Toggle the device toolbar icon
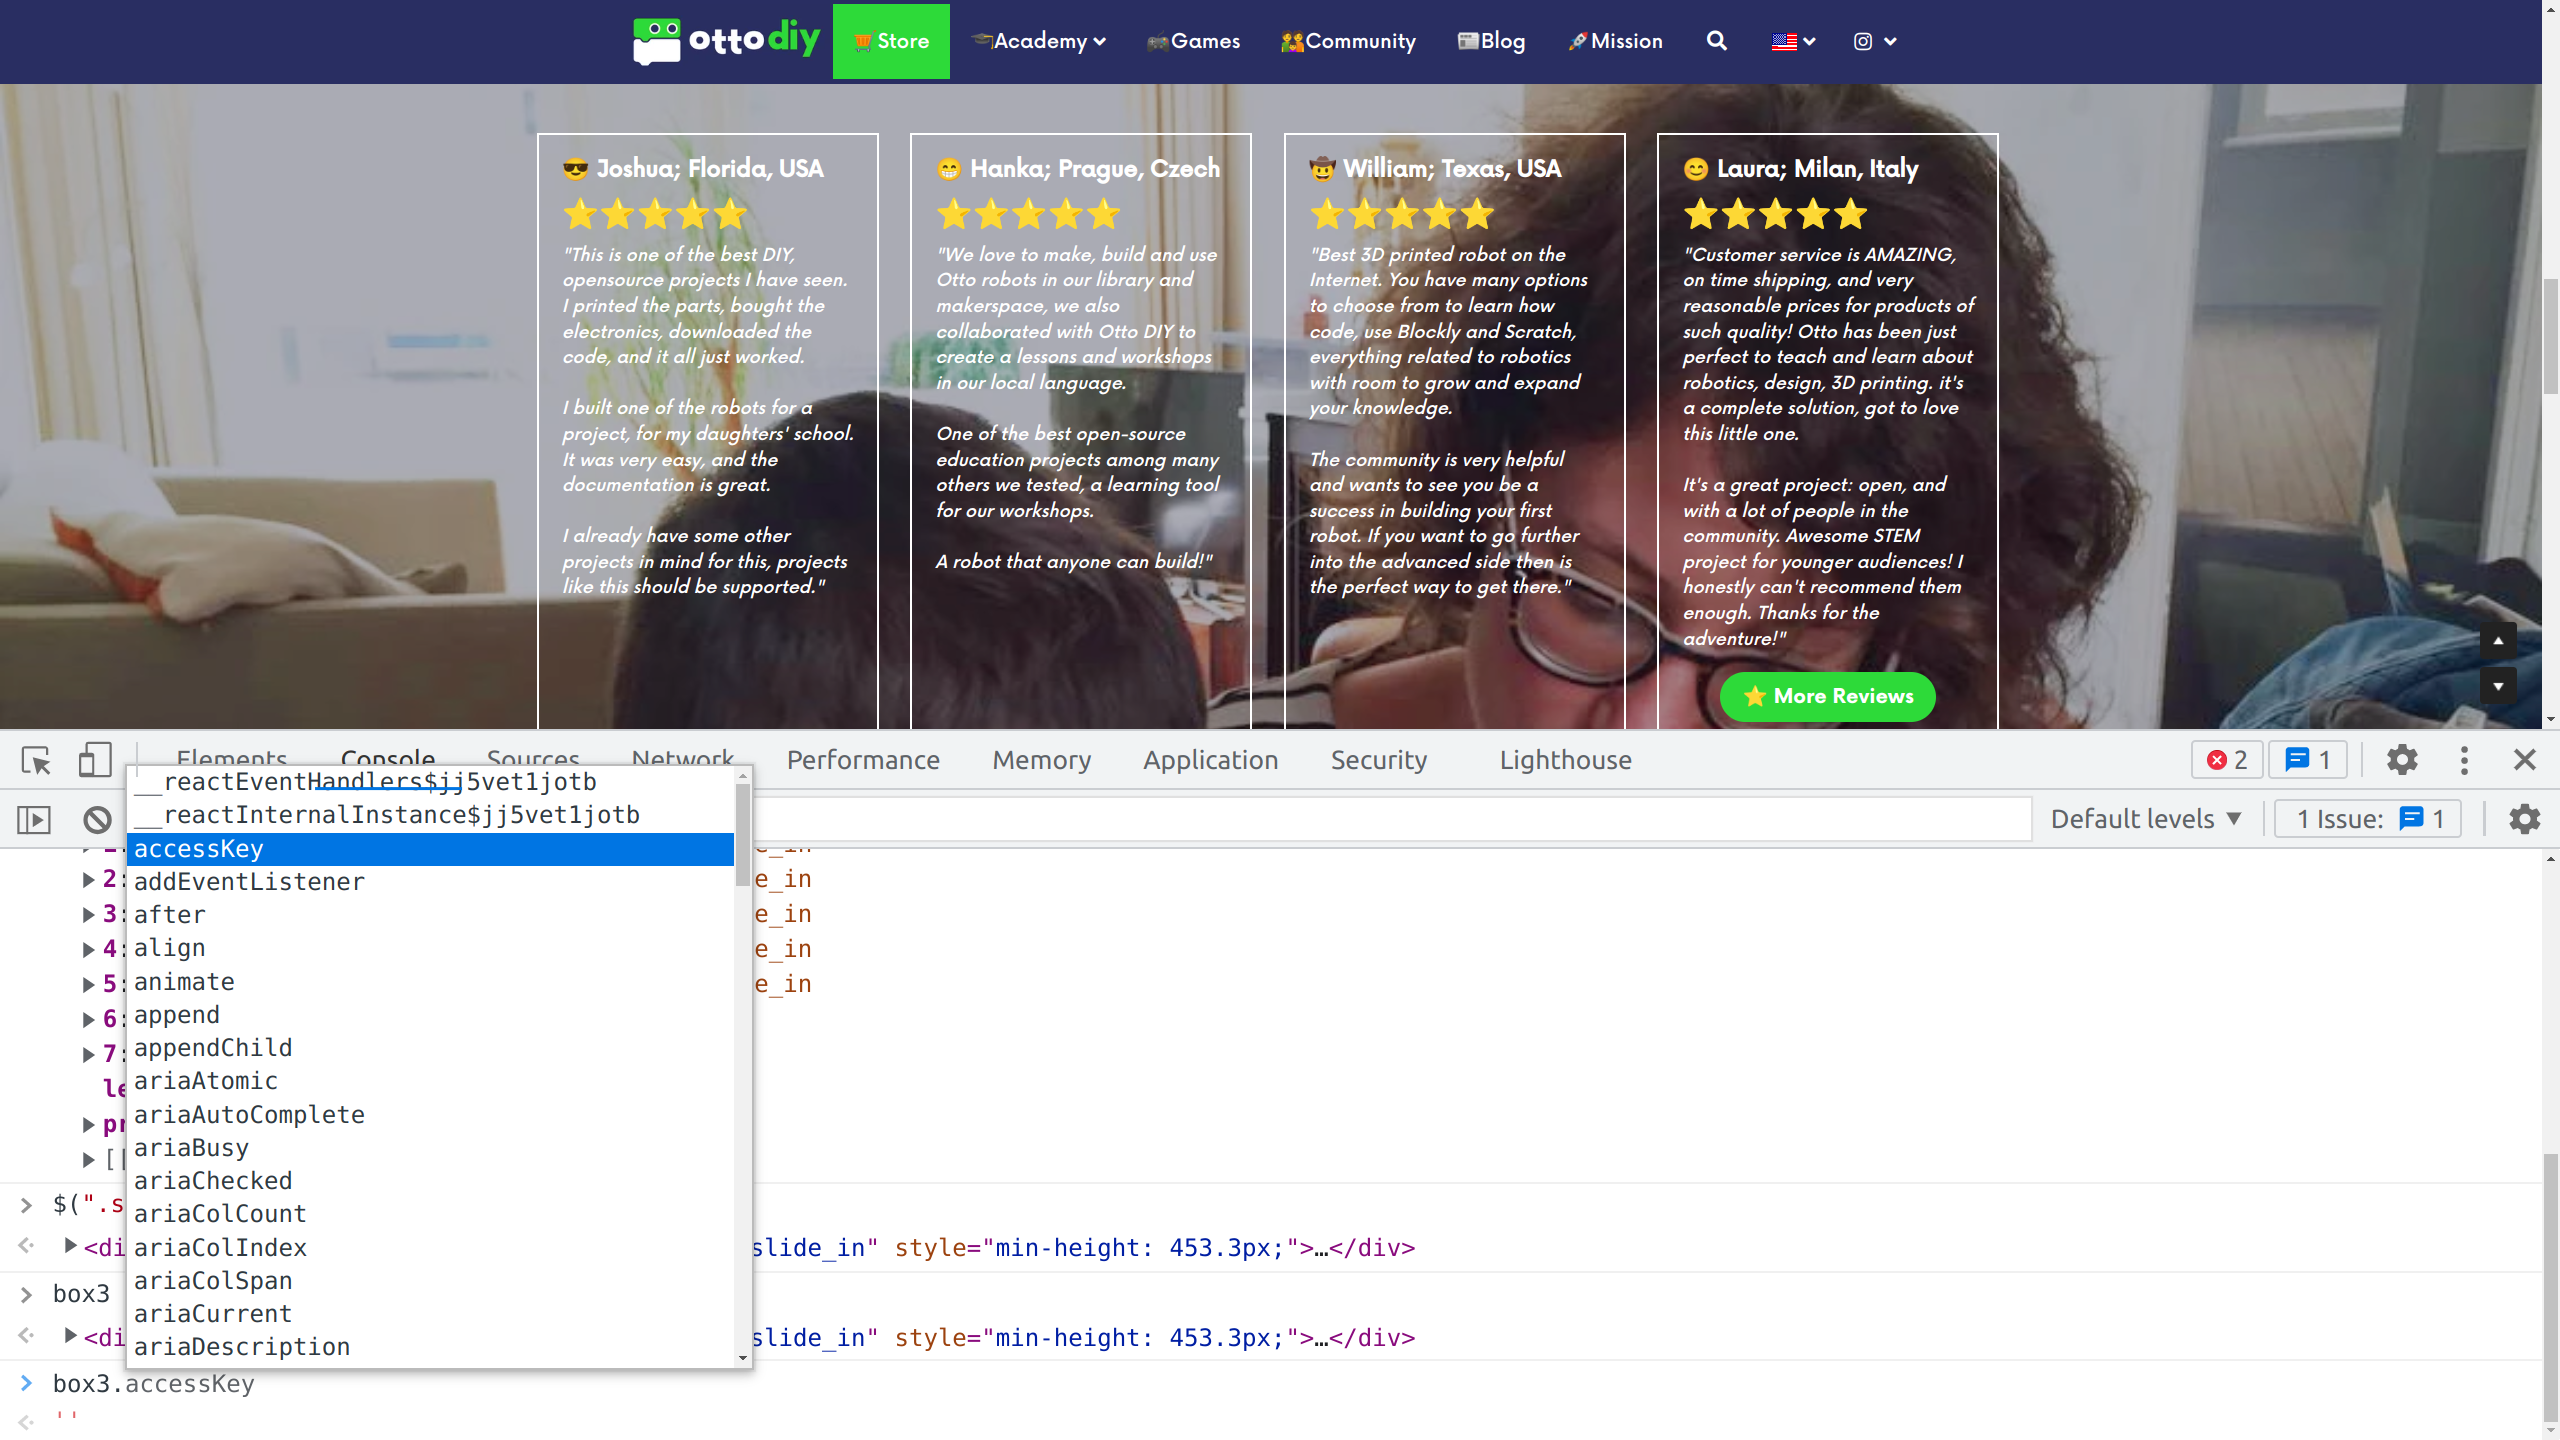Viewport: 2560px width, 1440px height. [94, 760]
